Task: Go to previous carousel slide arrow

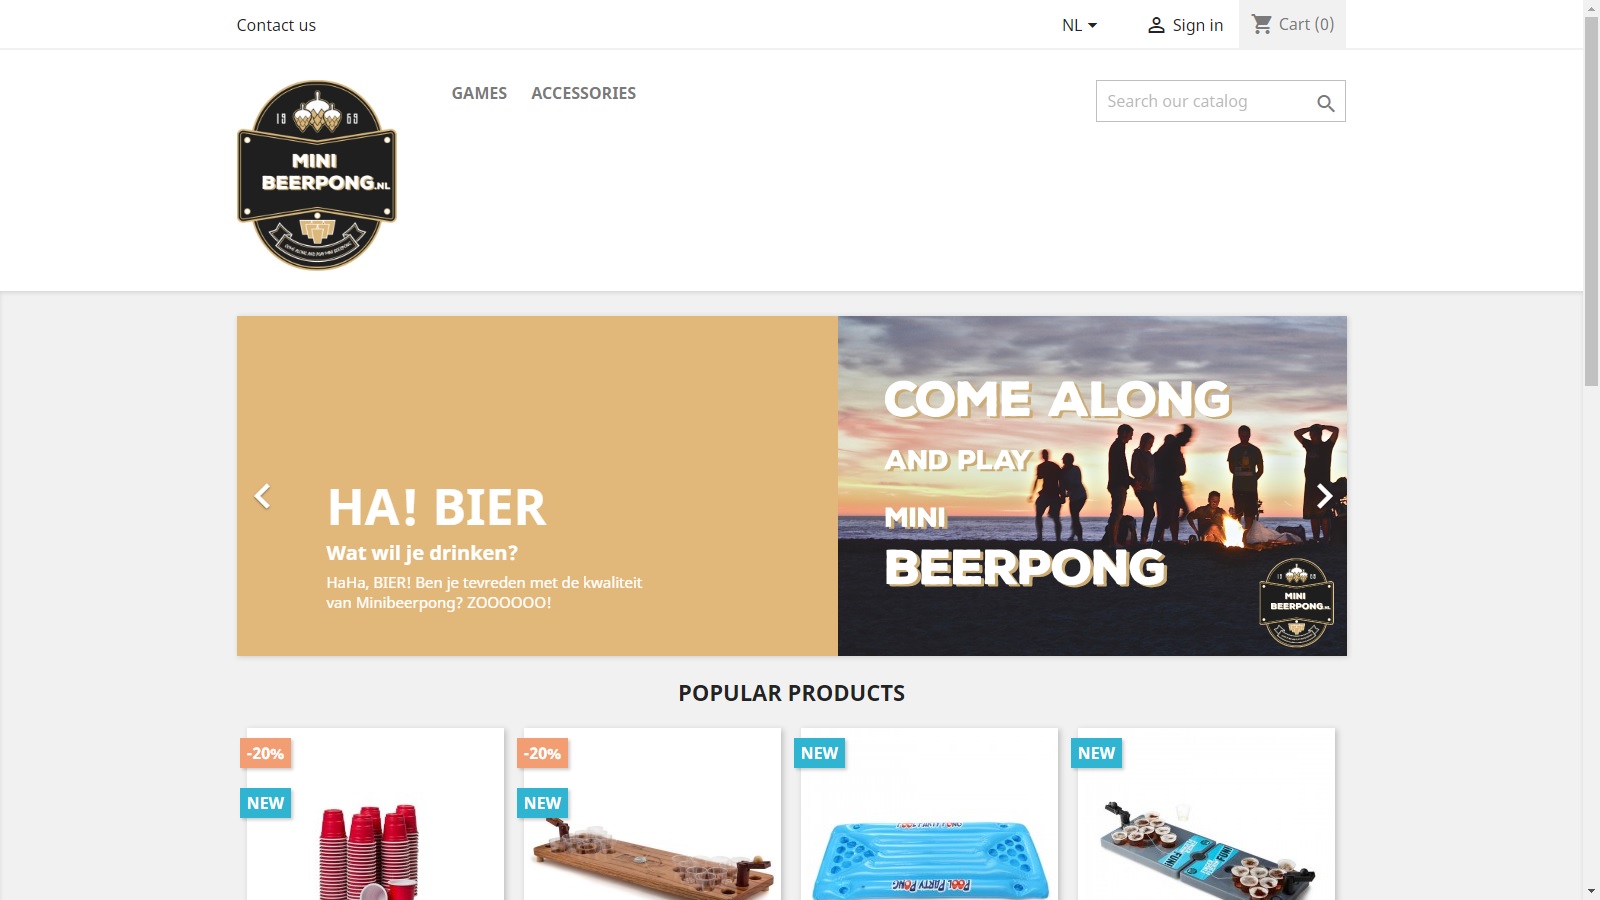Action: 262,496
